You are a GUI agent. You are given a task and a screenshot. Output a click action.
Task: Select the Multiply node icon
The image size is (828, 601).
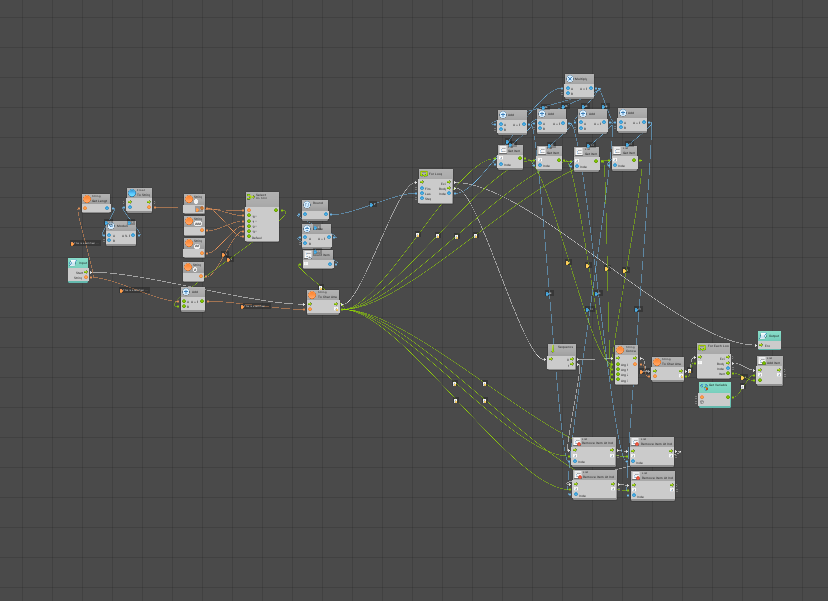coord(570,79)
